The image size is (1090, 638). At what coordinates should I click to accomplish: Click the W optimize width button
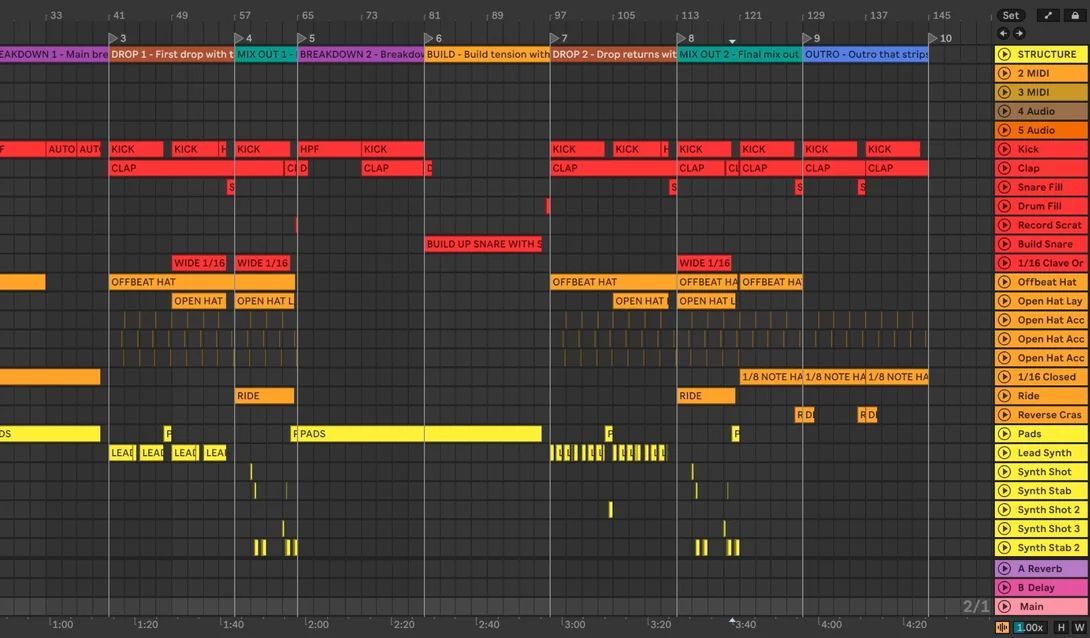[x=1080, y=627]
